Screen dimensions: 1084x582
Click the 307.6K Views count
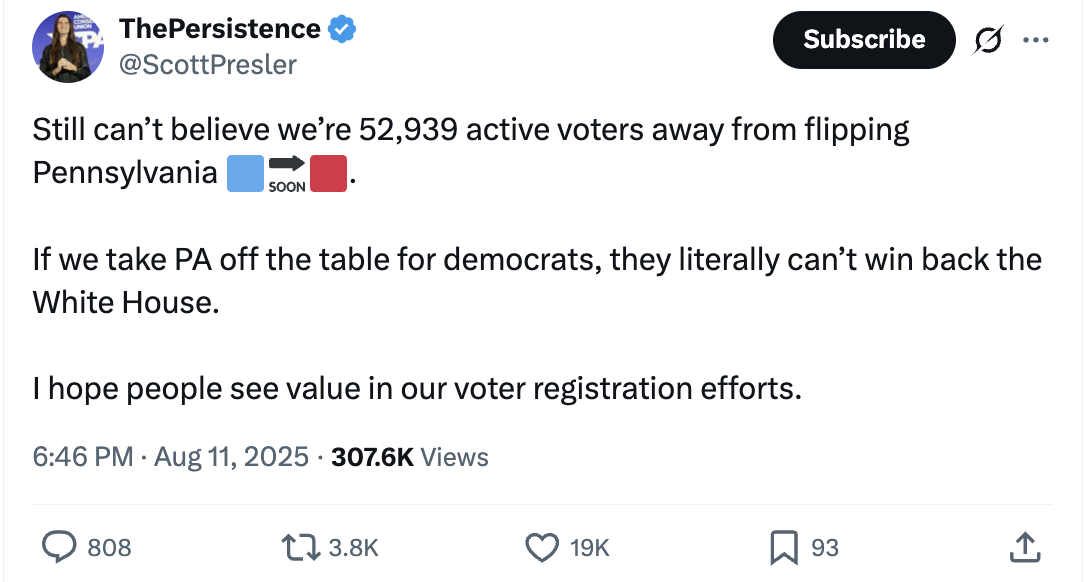point(410,457)
